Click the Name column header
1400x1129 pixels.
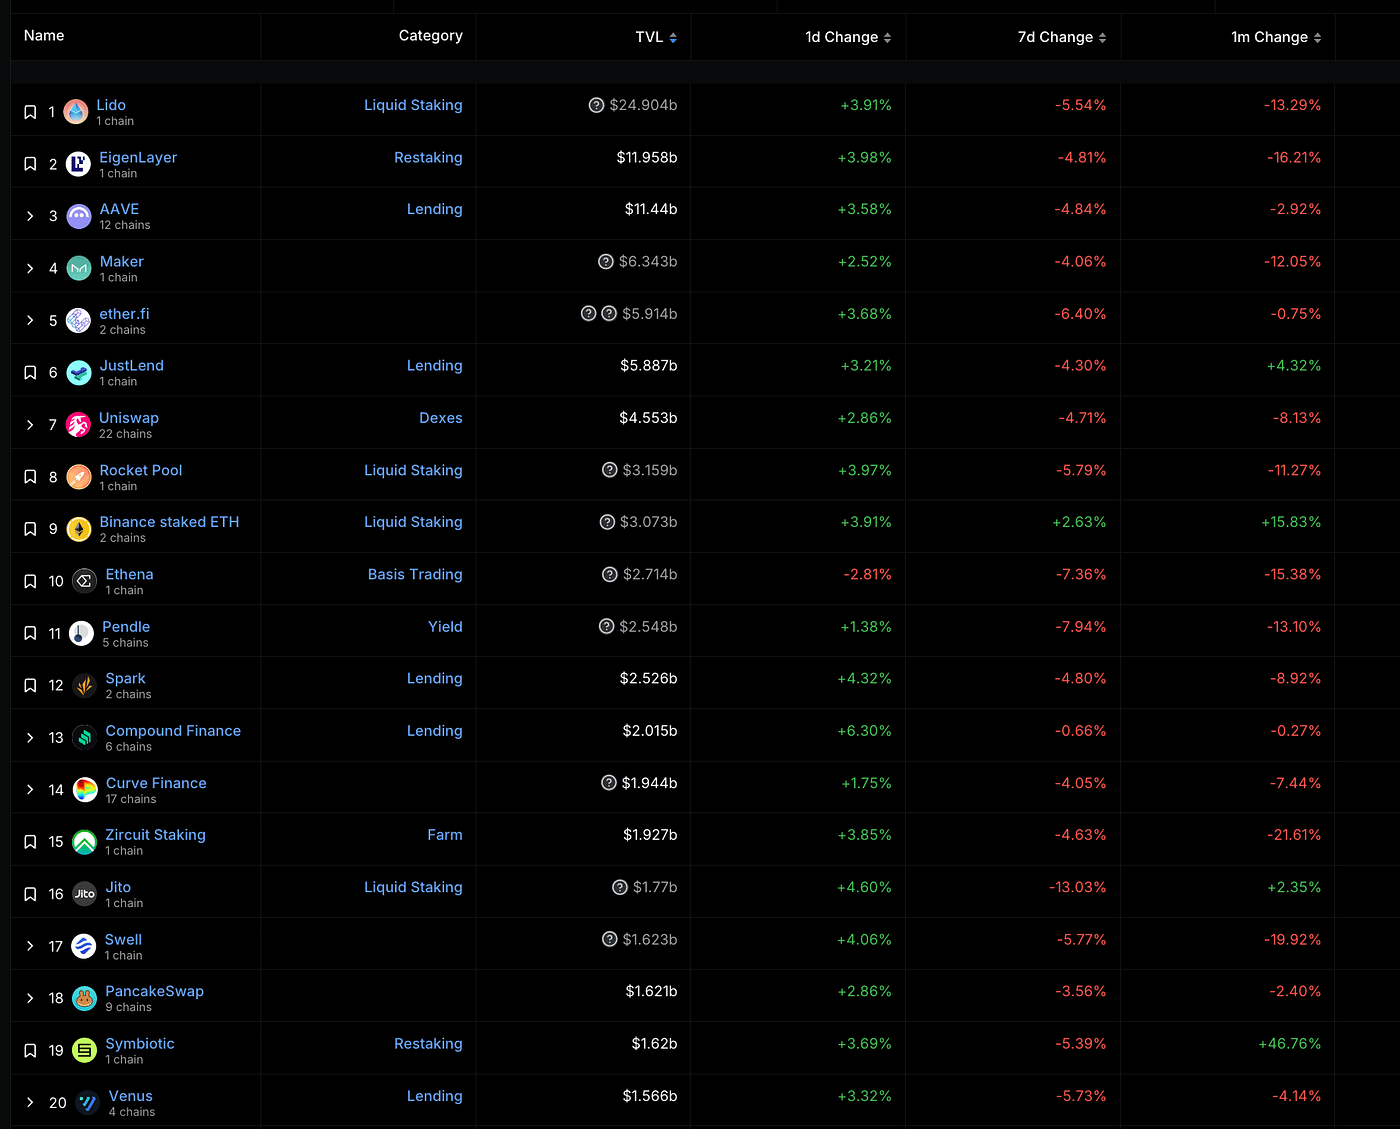[44, 36]
